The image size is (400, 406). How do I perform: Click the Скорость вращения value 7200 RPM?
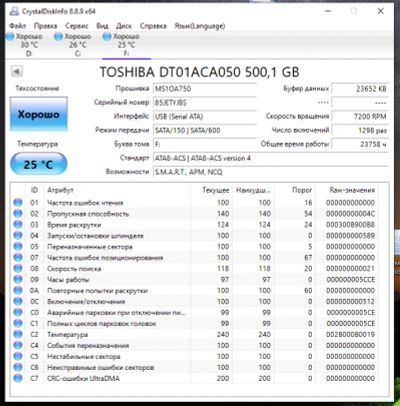pyautogui.click(x=360, y=116)
